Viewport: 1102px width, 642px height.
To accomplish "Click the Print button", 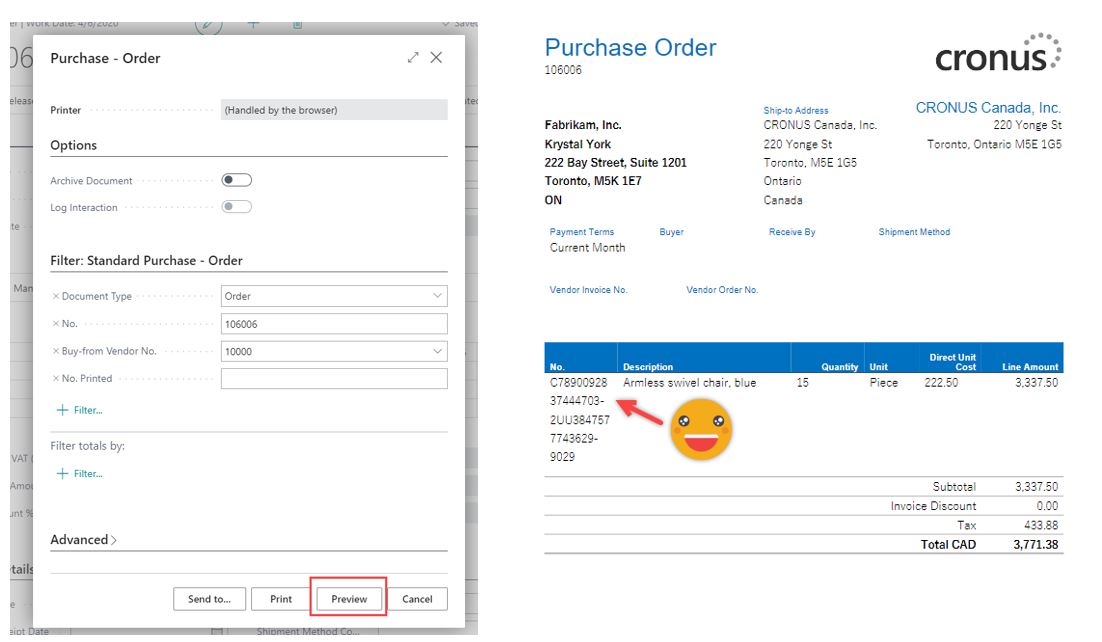I will coord(281,599).
